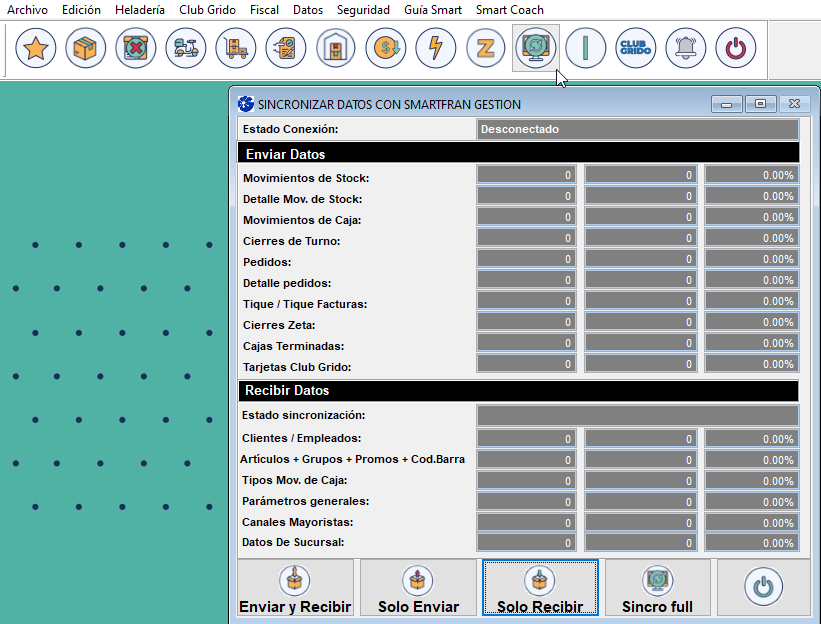This screenshot has height=624, width=821.
Task: Open the order checklist toolbar icon
Action: [285, 48]
